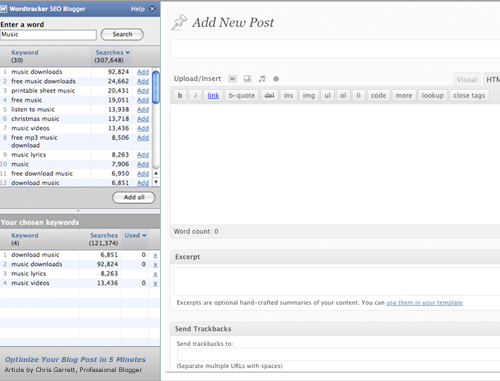Switch to the Visual editor tab
Screen dimensions: 500x381
467,79
